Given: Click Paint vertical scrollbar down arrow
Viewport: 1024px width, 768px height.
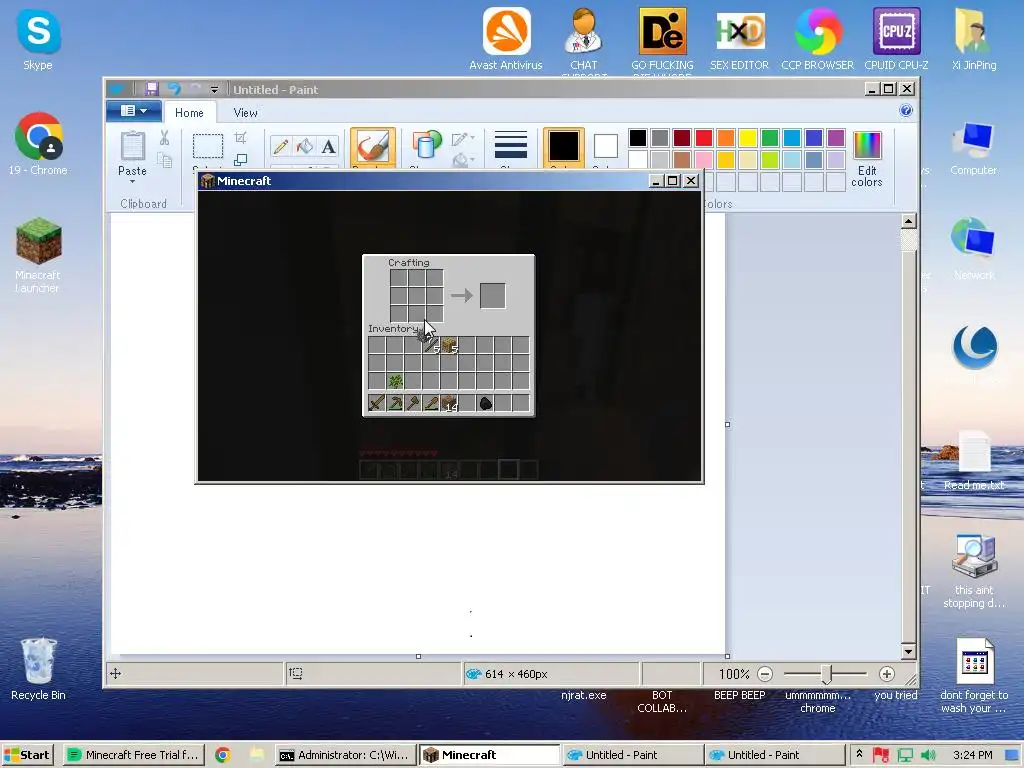Looking at the screenshot, I should (x=908, y=650).
